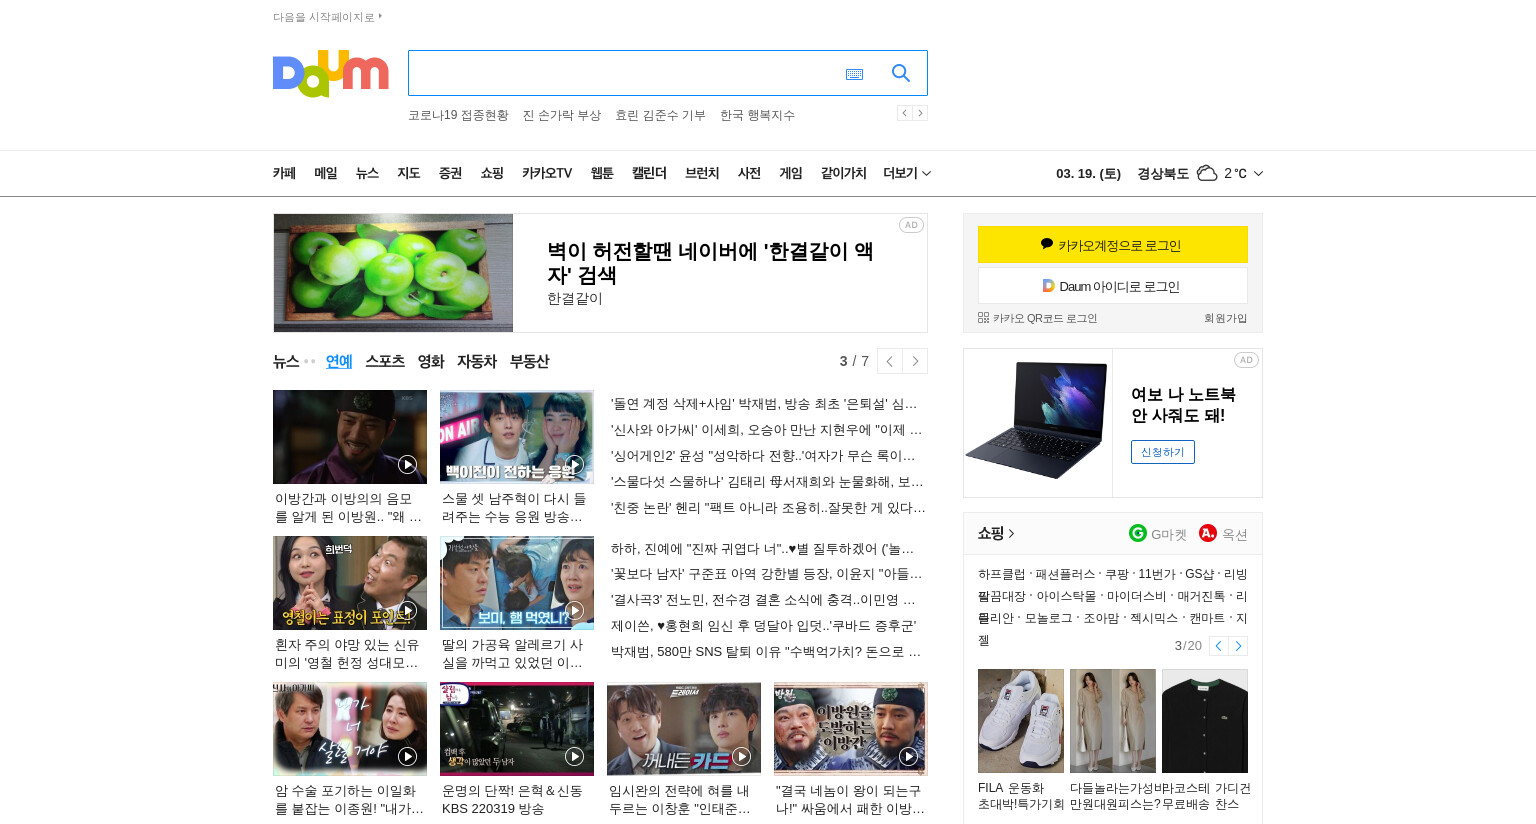
Task: Click the laptop ad image
Action: [1038, 423]
